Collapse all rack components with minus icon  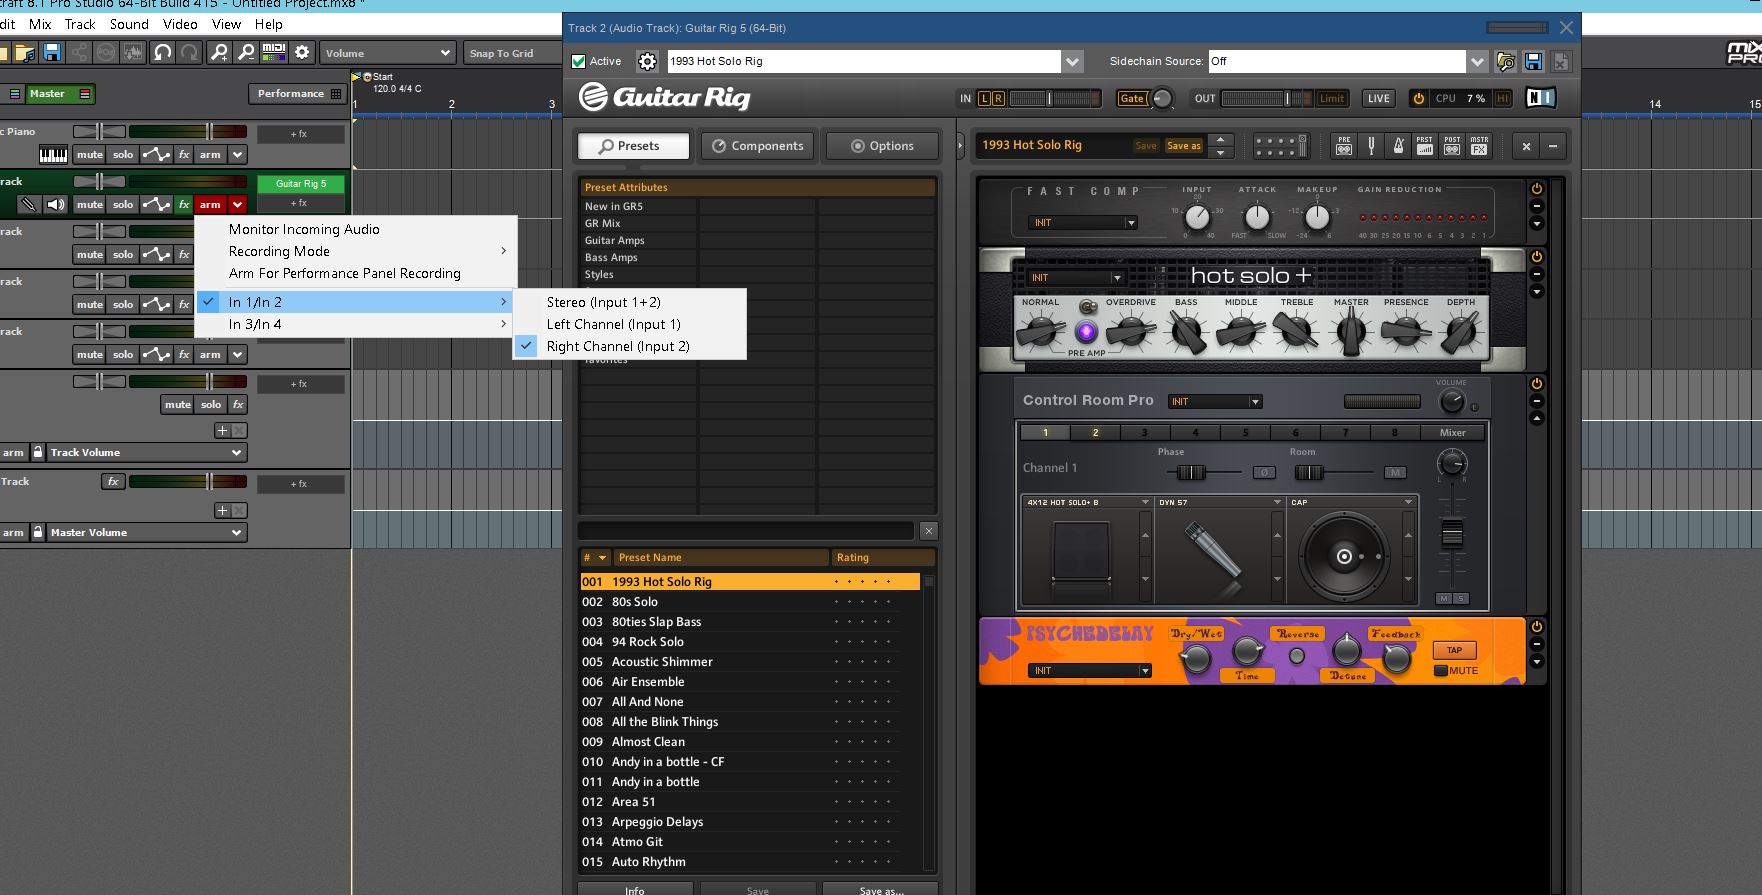(1553, 146)
